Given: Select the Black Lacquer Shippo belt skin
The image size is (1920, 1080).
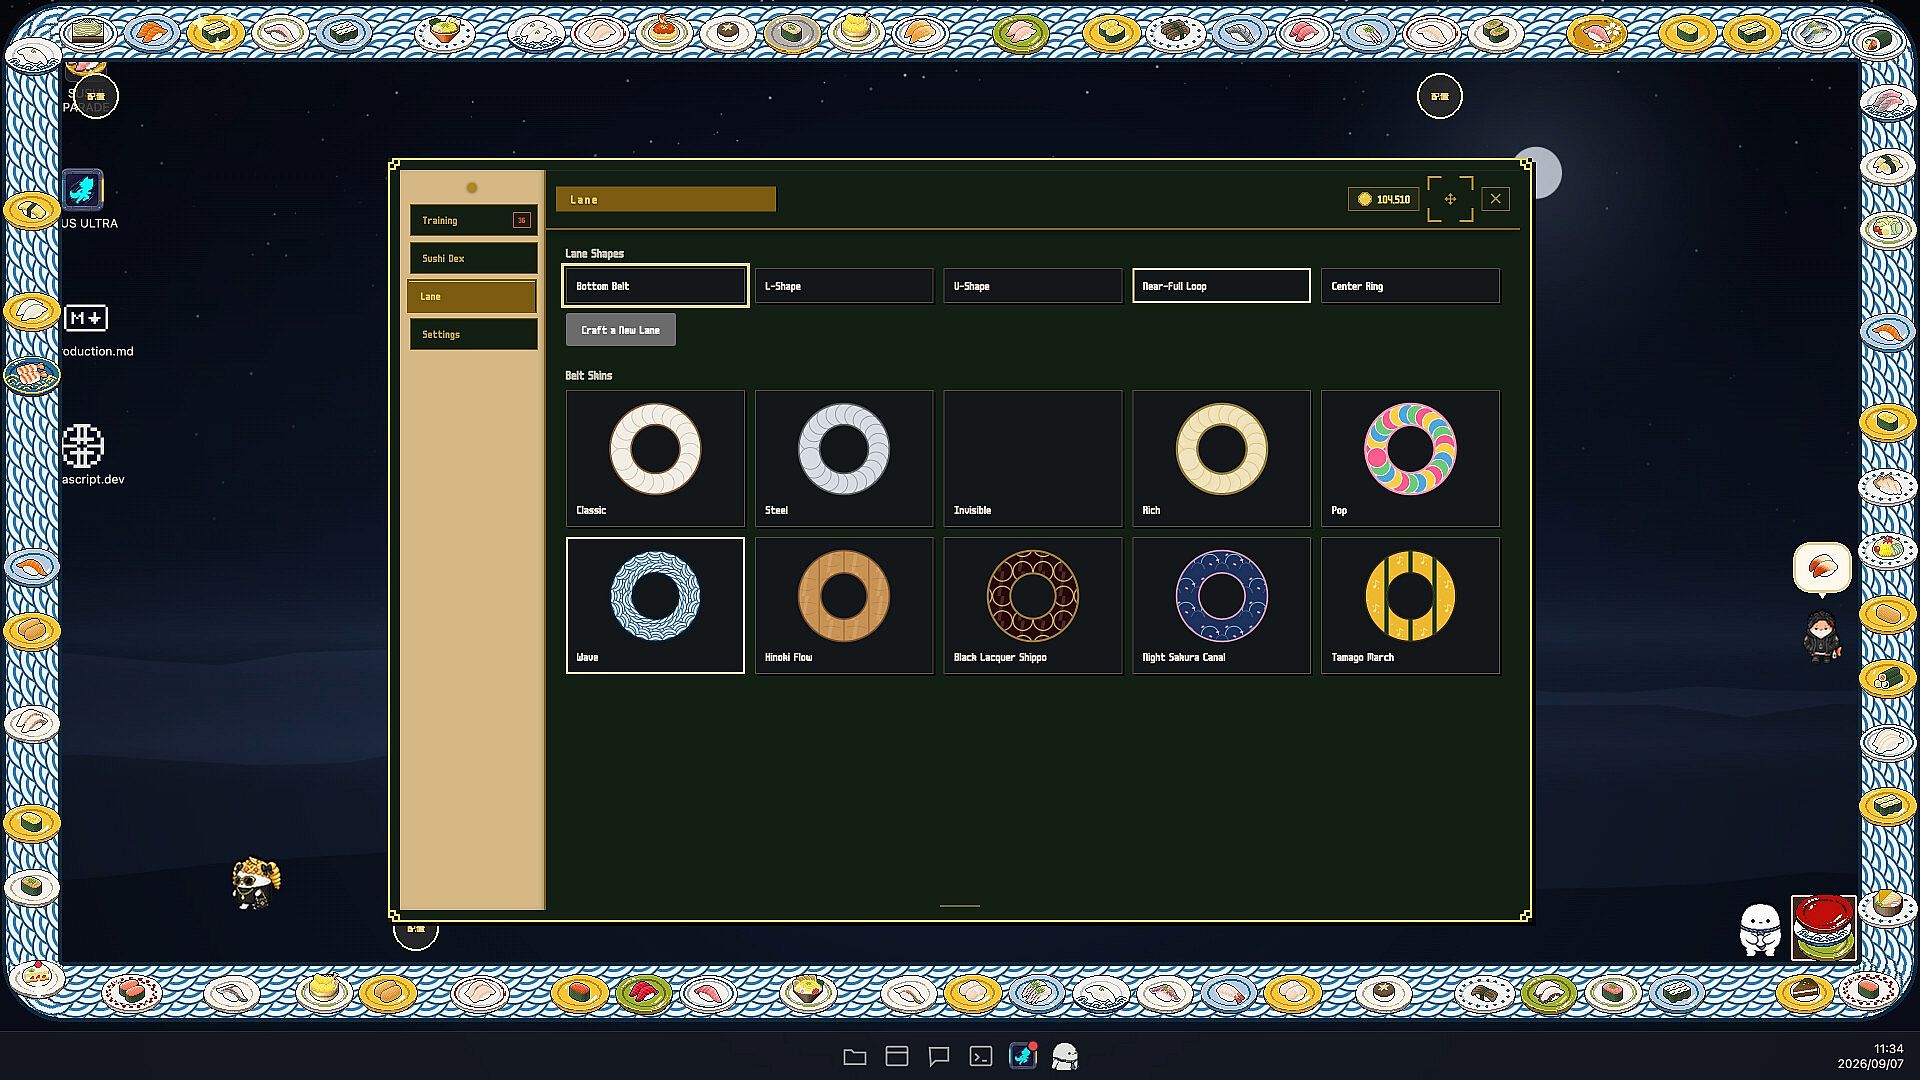Looking at the screenshot, I should pos(1032,605).
